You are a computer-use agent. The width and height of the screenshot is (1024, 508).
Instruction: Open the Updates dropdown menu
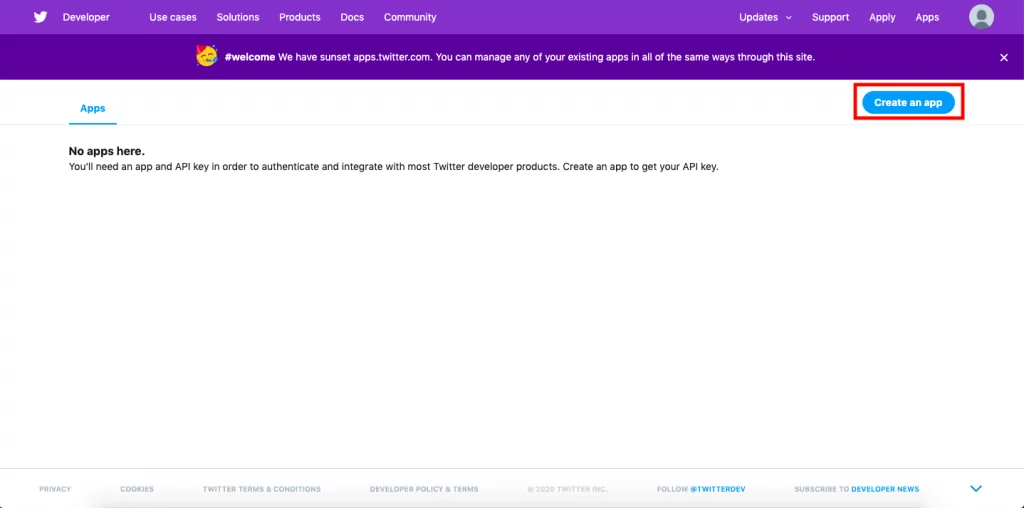[x=765, y=18]
